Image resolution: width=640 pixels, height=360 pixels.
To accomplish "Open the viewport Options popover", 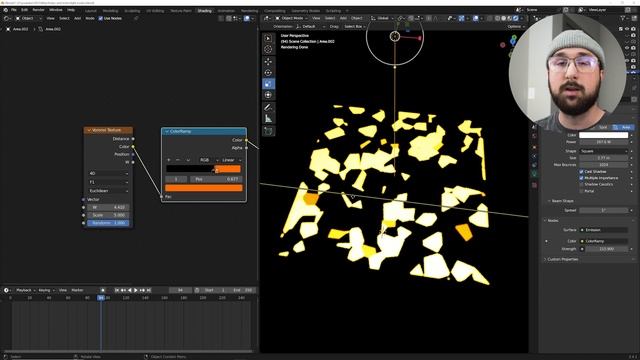I will click(x=515, y=27).
